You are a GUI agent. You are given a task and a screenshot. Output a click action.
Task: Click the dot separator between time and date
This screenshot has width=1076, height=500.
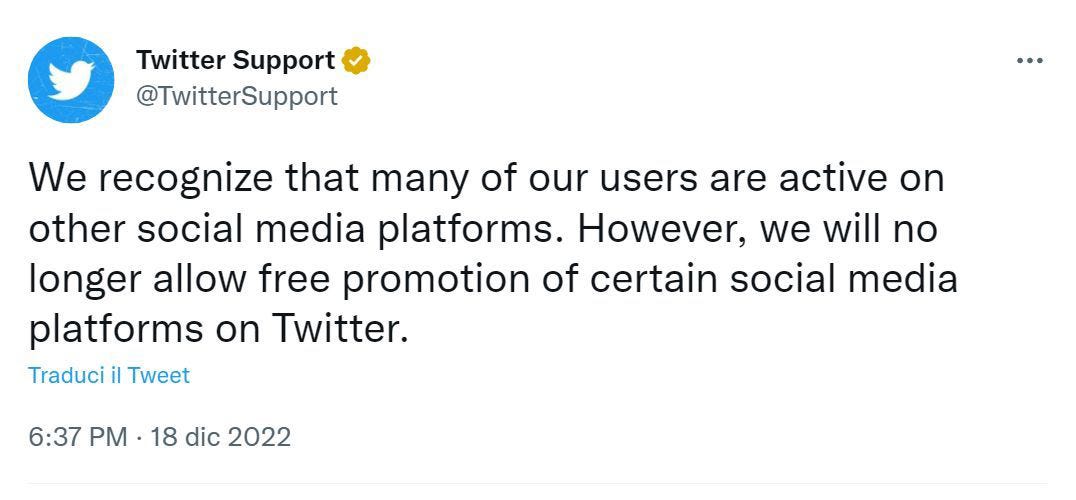point(139,437)
